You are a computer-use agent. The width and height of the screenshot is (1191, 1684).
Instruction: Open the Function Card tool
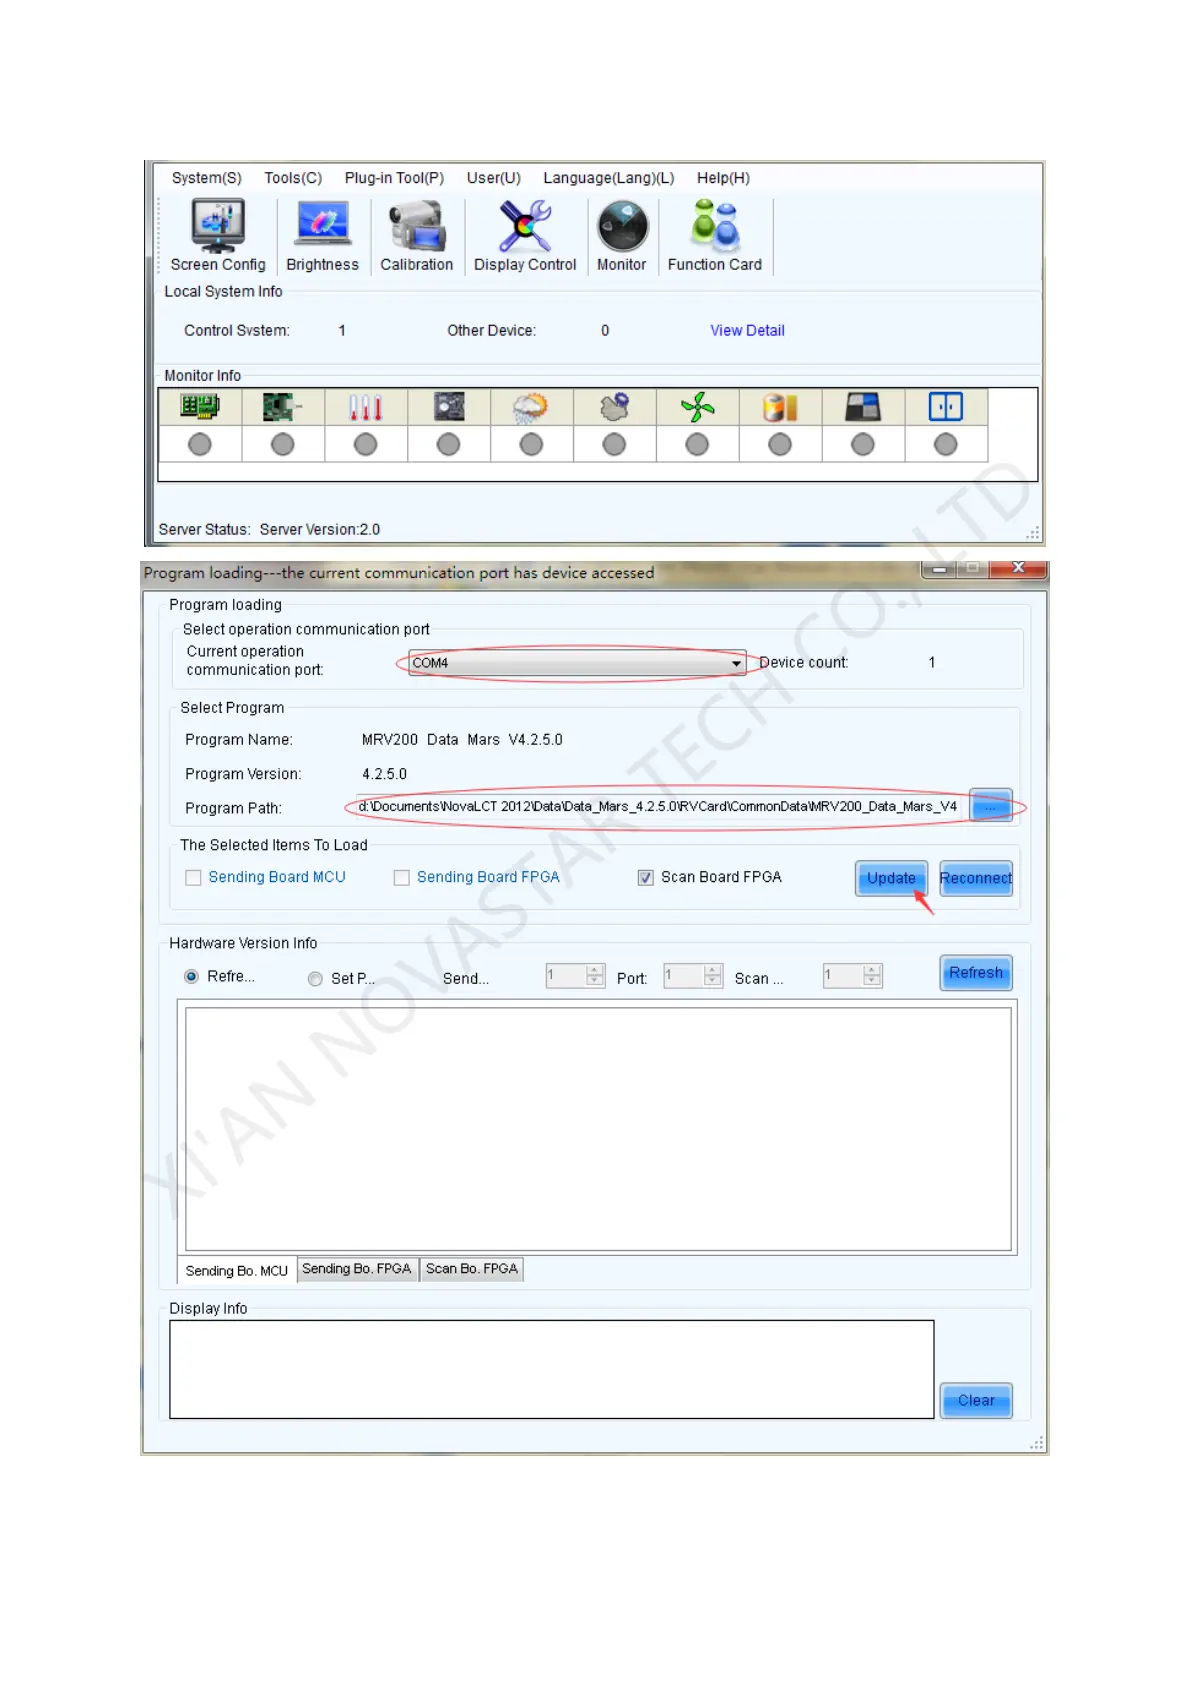(715, 236)
